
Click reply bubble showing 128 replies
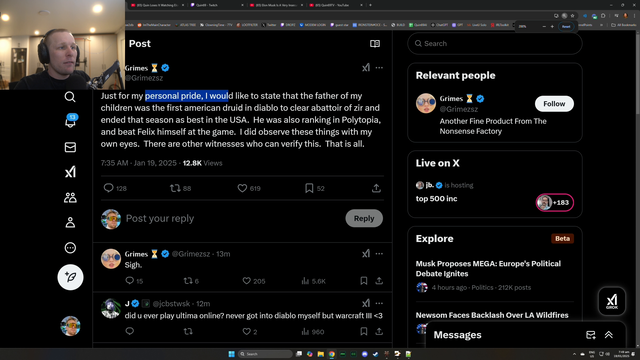tap(115, 188)
